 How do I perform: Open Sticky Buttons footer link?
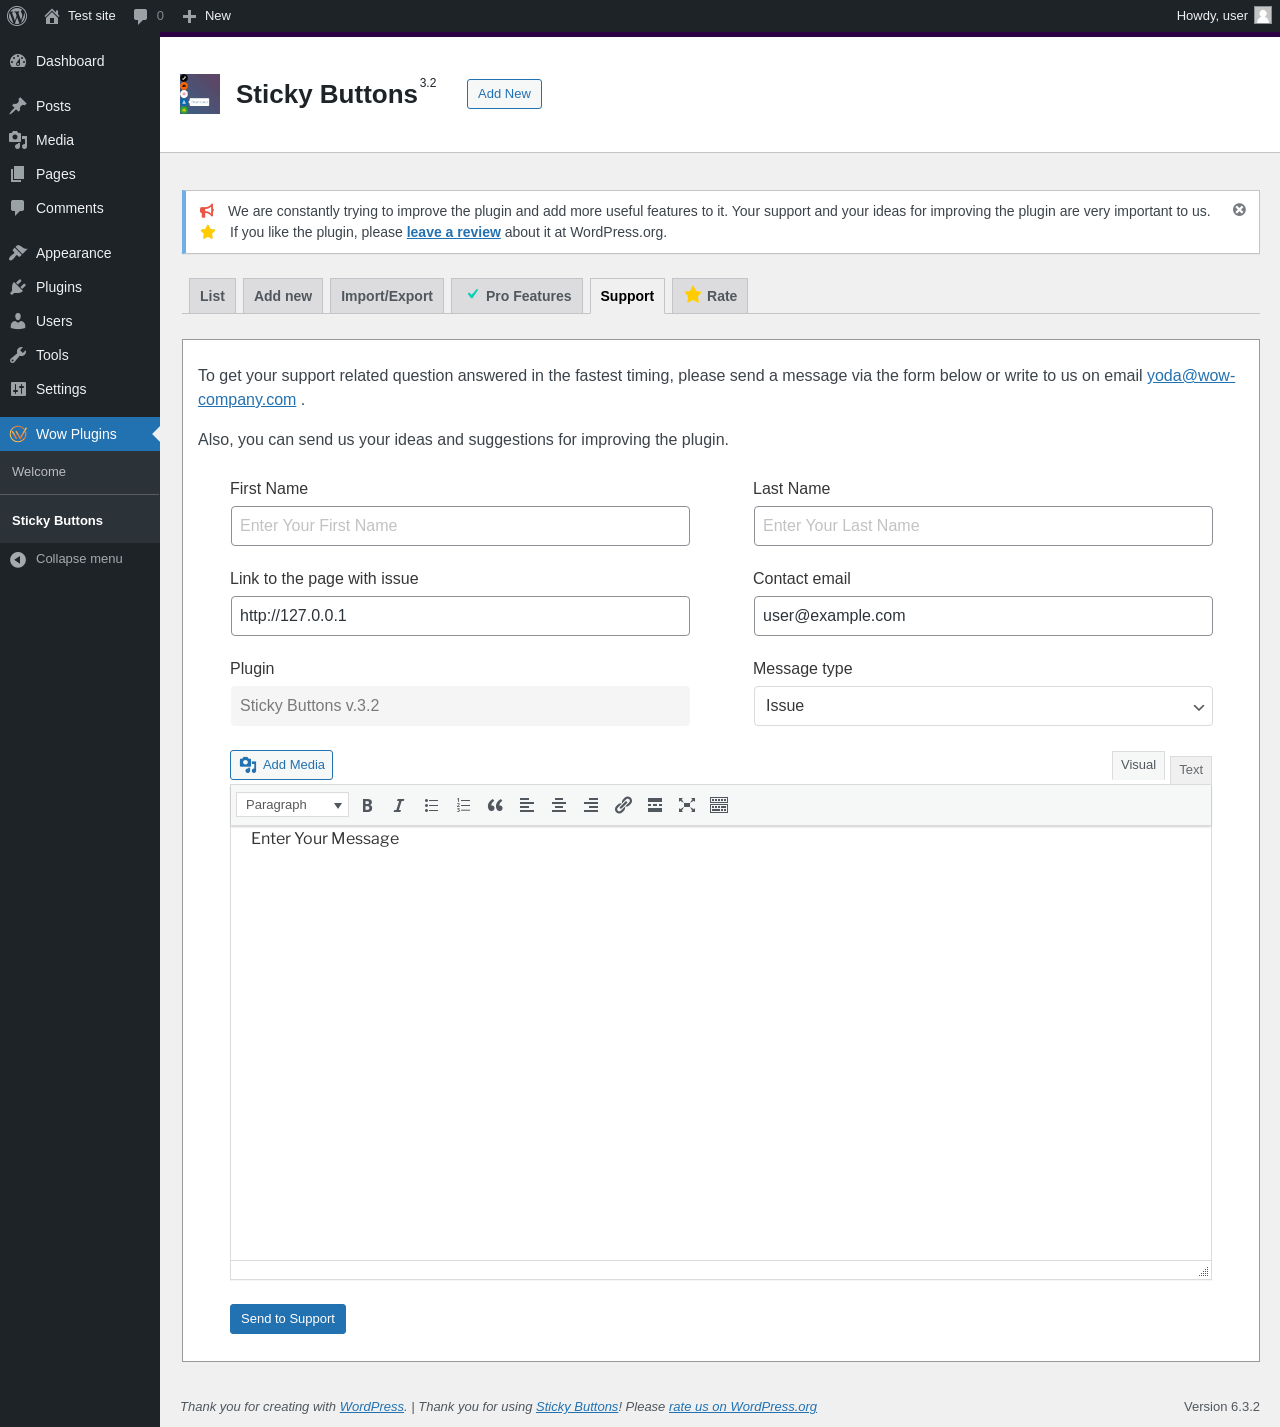pyautogui.click(x=577, y=1406)
